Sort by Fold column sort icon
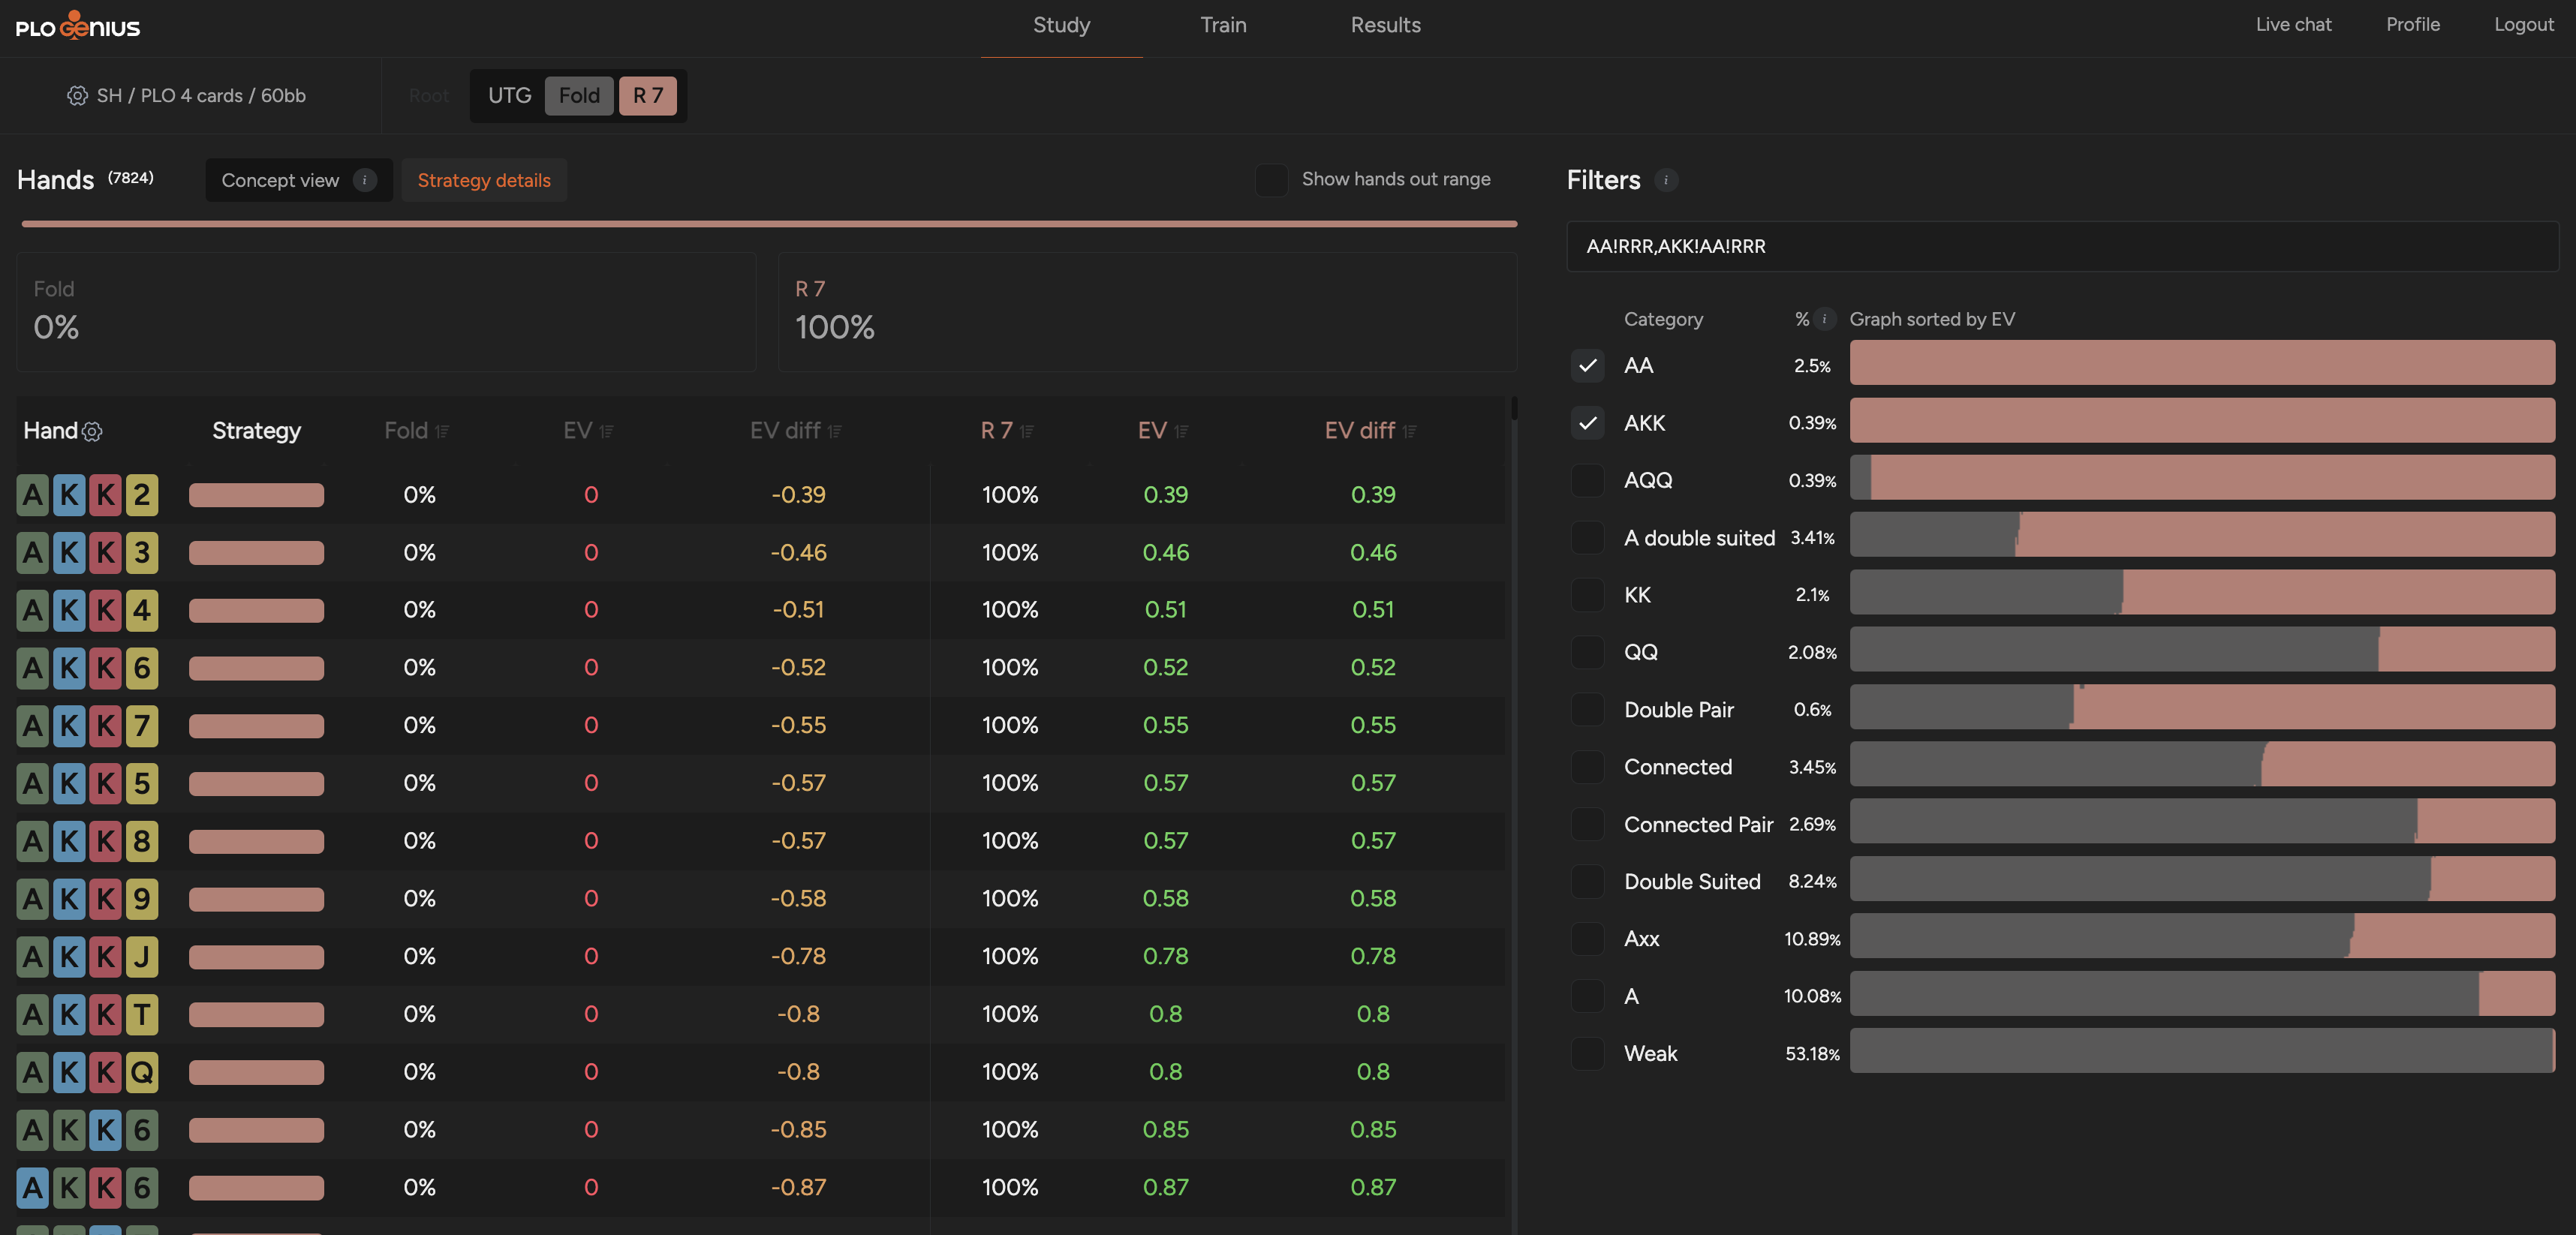 click(442, 431)
